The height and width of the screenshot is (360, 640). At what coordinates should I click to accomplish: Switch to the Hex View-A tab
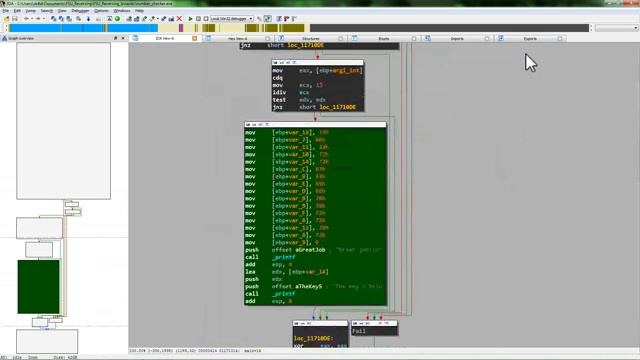coord(238,38)
